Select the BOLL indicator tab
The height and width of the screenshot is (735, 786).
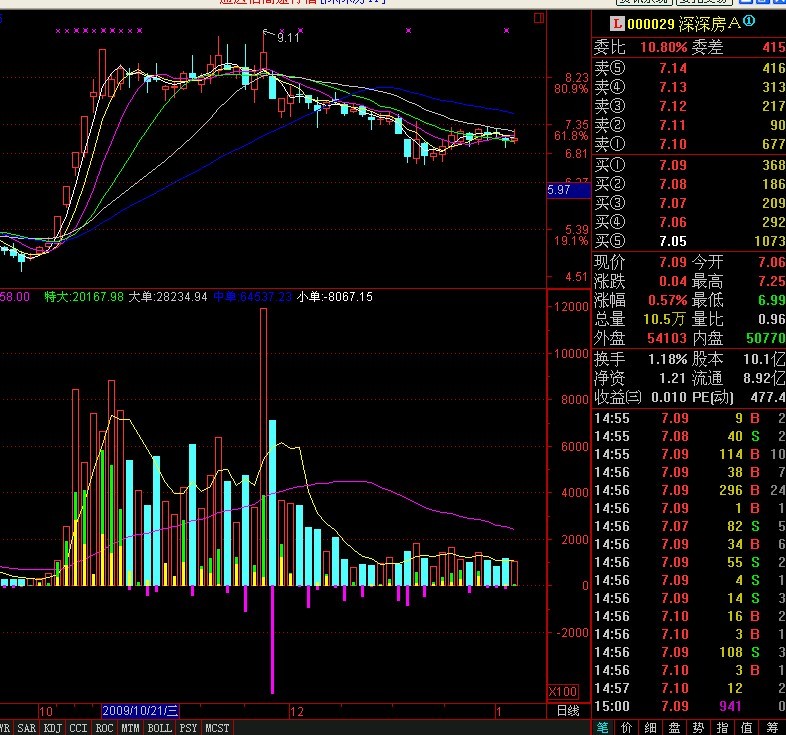[159, 728]
